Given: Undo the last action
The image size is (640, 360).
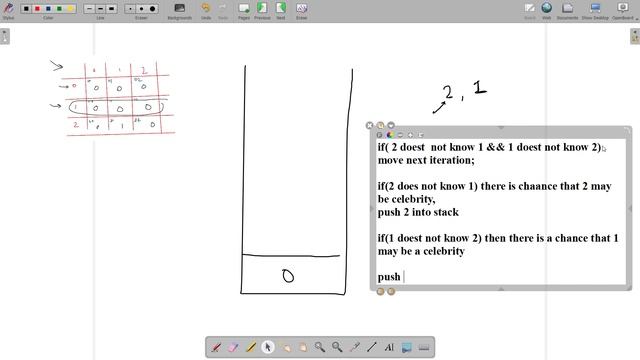Looking at the screenshot, I should [206, 11].
